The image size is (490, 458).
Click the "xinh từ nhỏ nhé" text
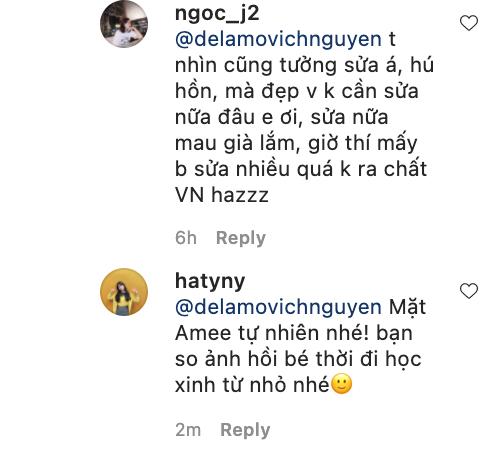tap(252, 385)
